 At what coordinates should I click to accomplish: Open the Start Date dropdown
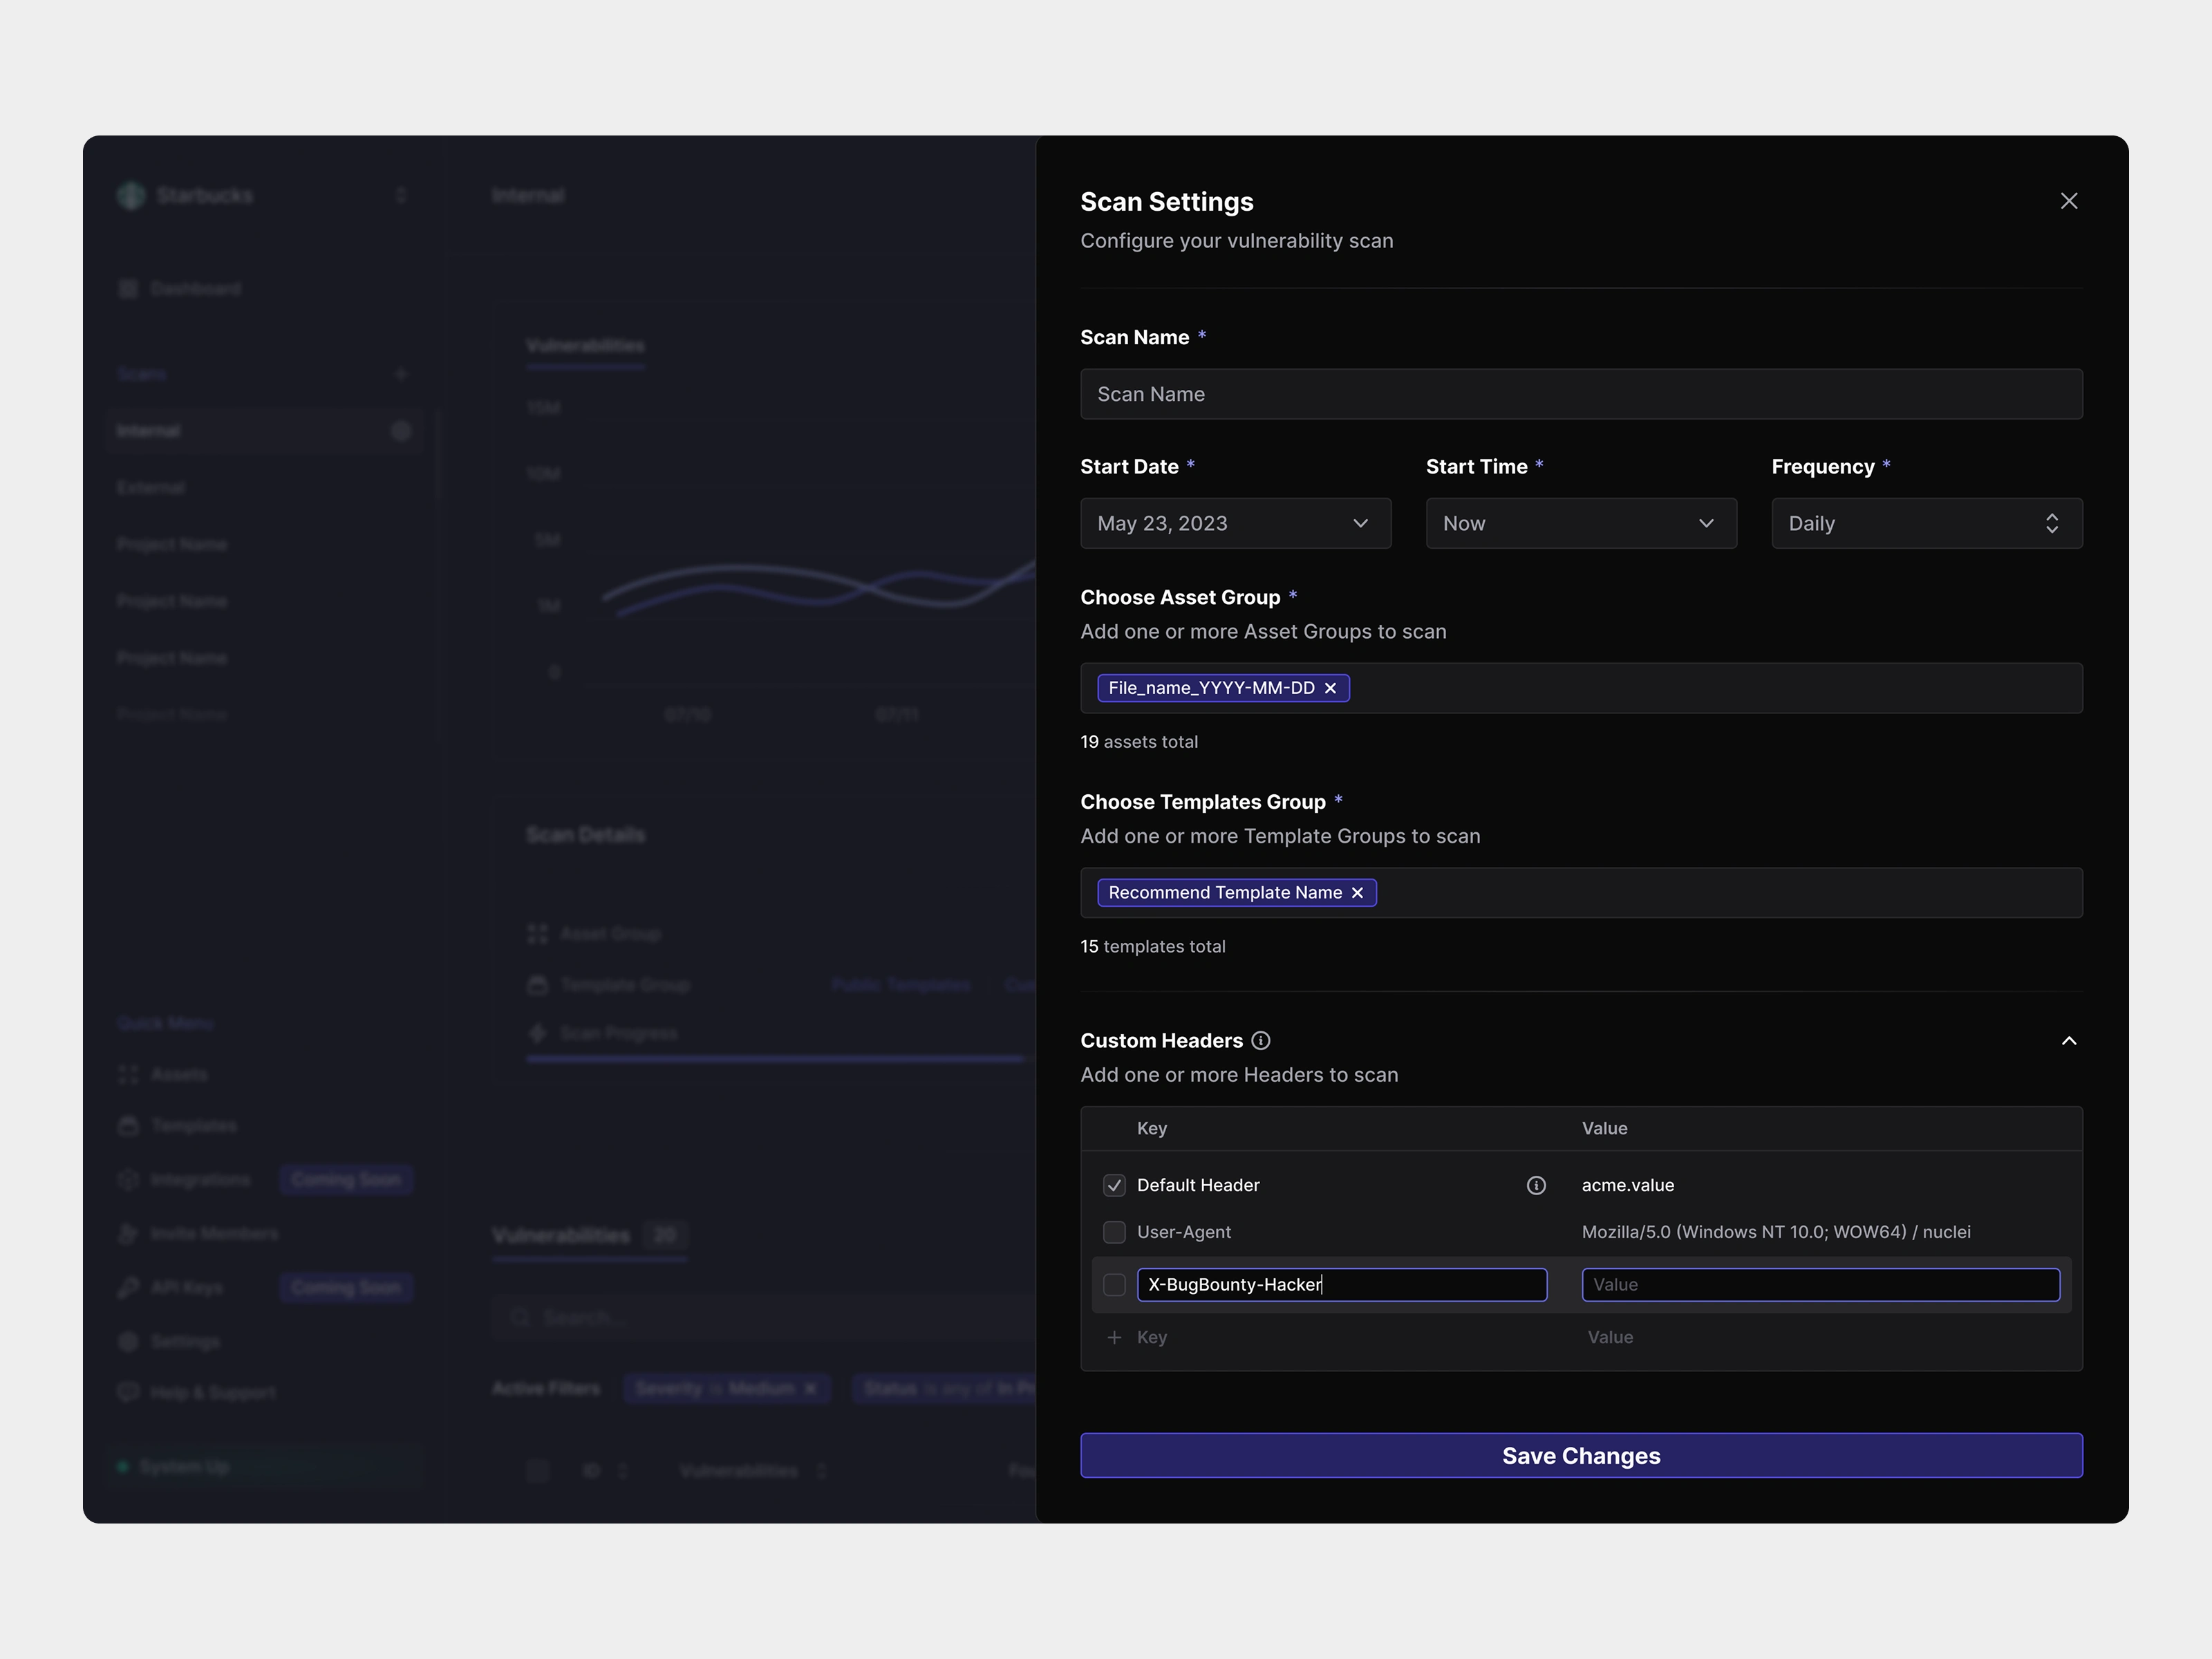pos(1235,523)
